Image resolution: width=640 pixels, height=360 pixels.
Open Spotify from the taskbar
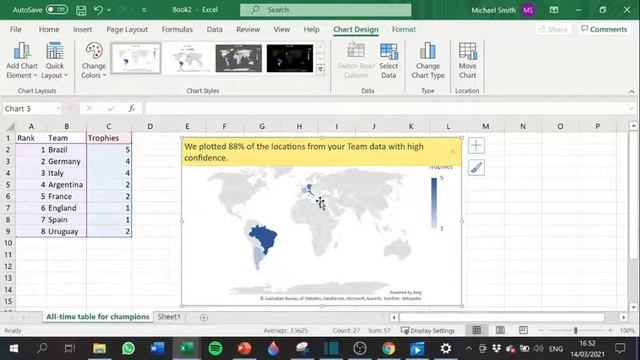pyautogui.click(x=216, y=349)
